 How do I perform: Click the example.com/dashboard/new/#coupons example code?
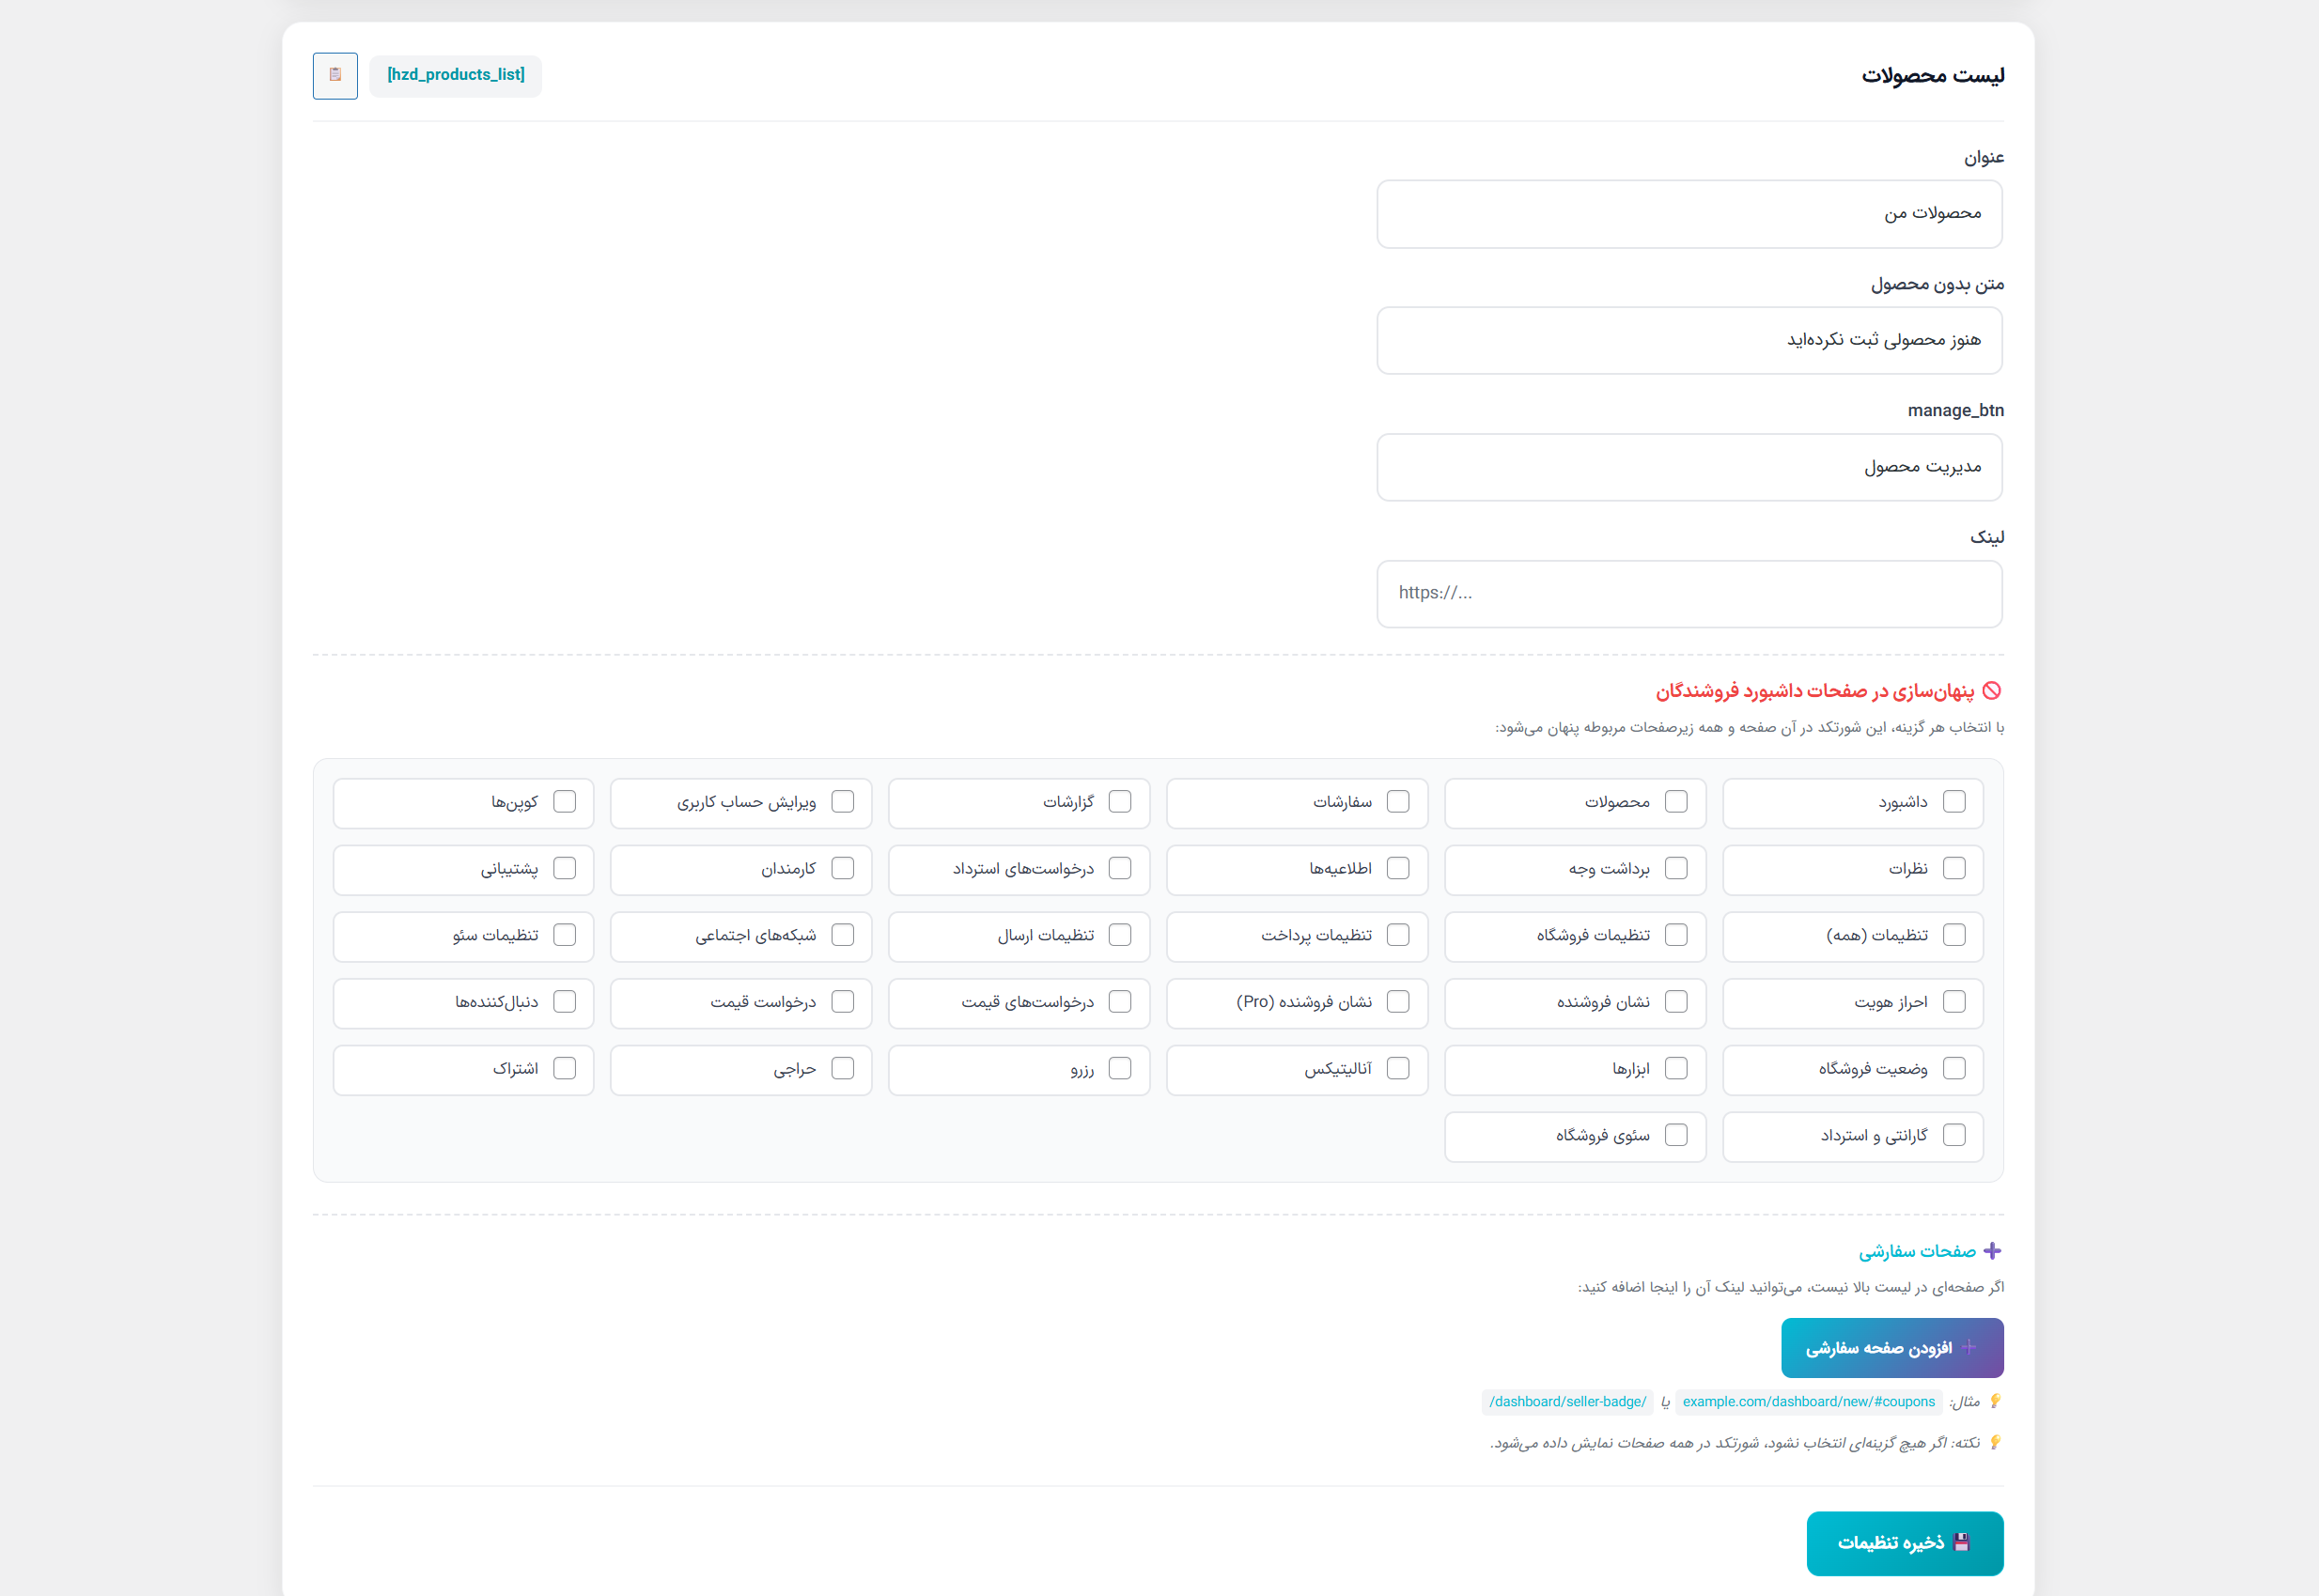pyautogui.click(x=1808, y=1402)
